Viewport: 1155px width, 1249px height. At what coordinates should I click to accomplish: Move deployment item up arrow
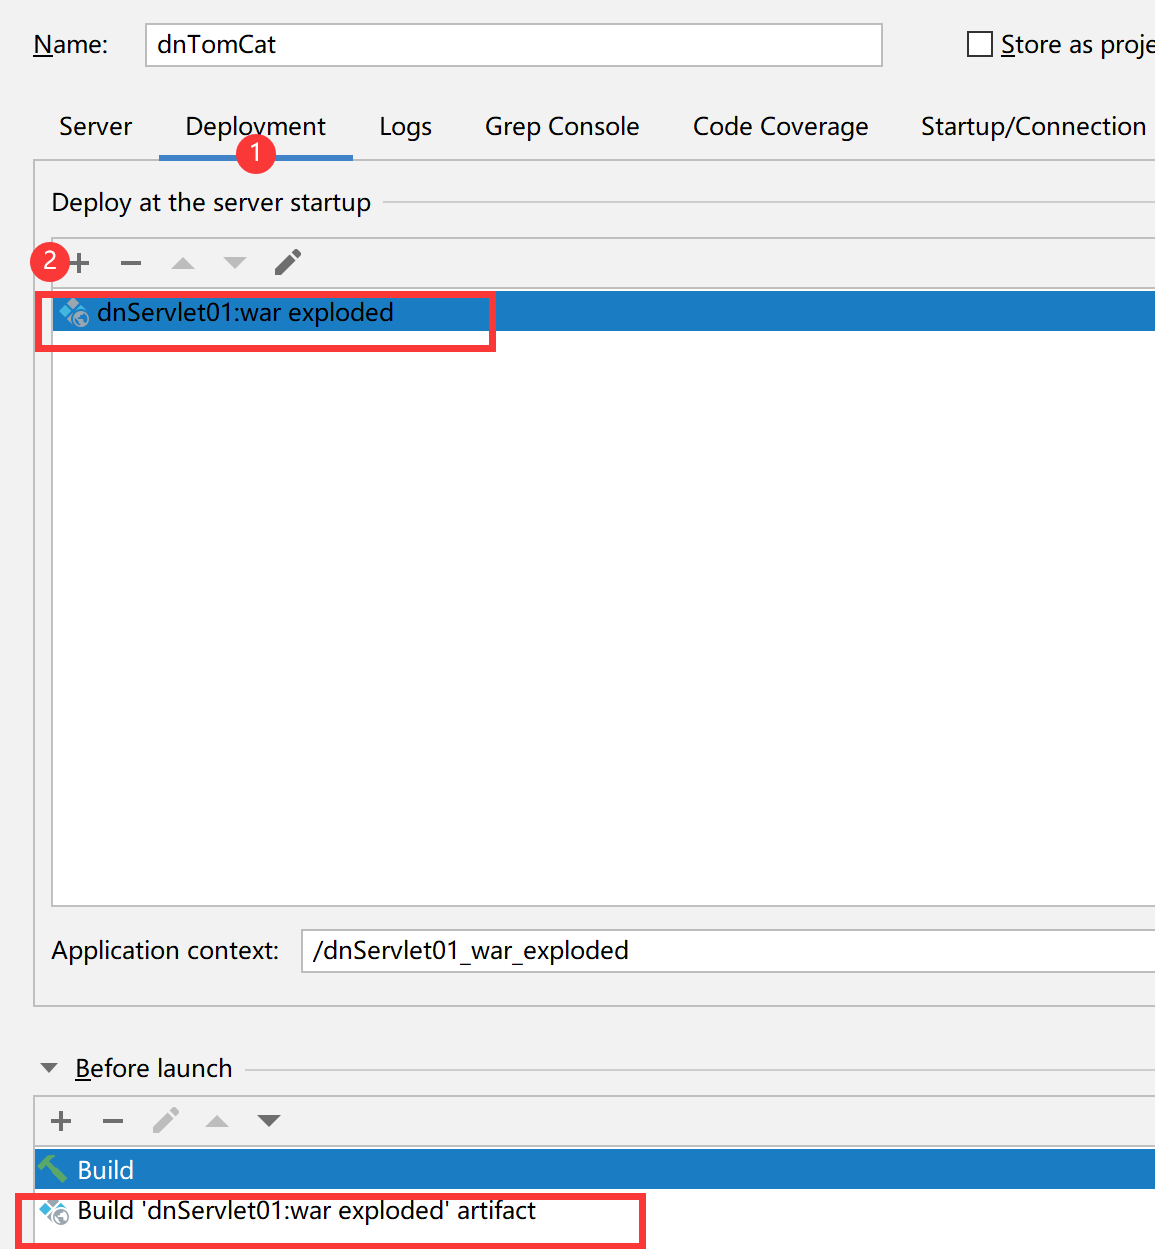click(x=183, y=263)
